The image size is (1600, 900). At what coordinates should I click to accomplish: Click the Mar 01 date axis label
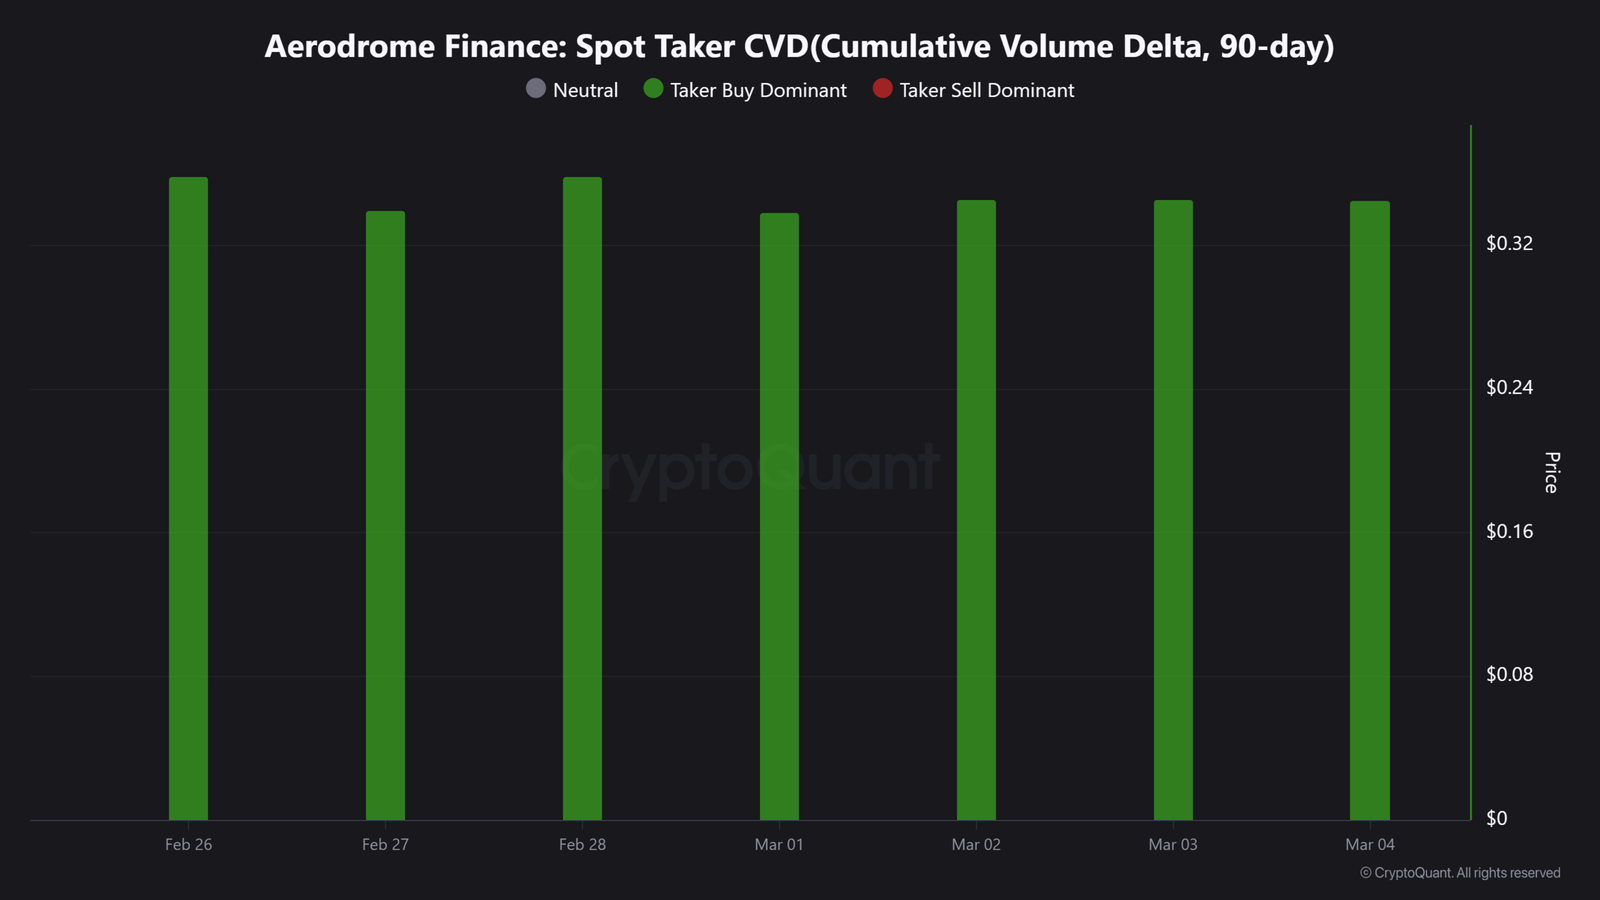(x=779, y=845)
